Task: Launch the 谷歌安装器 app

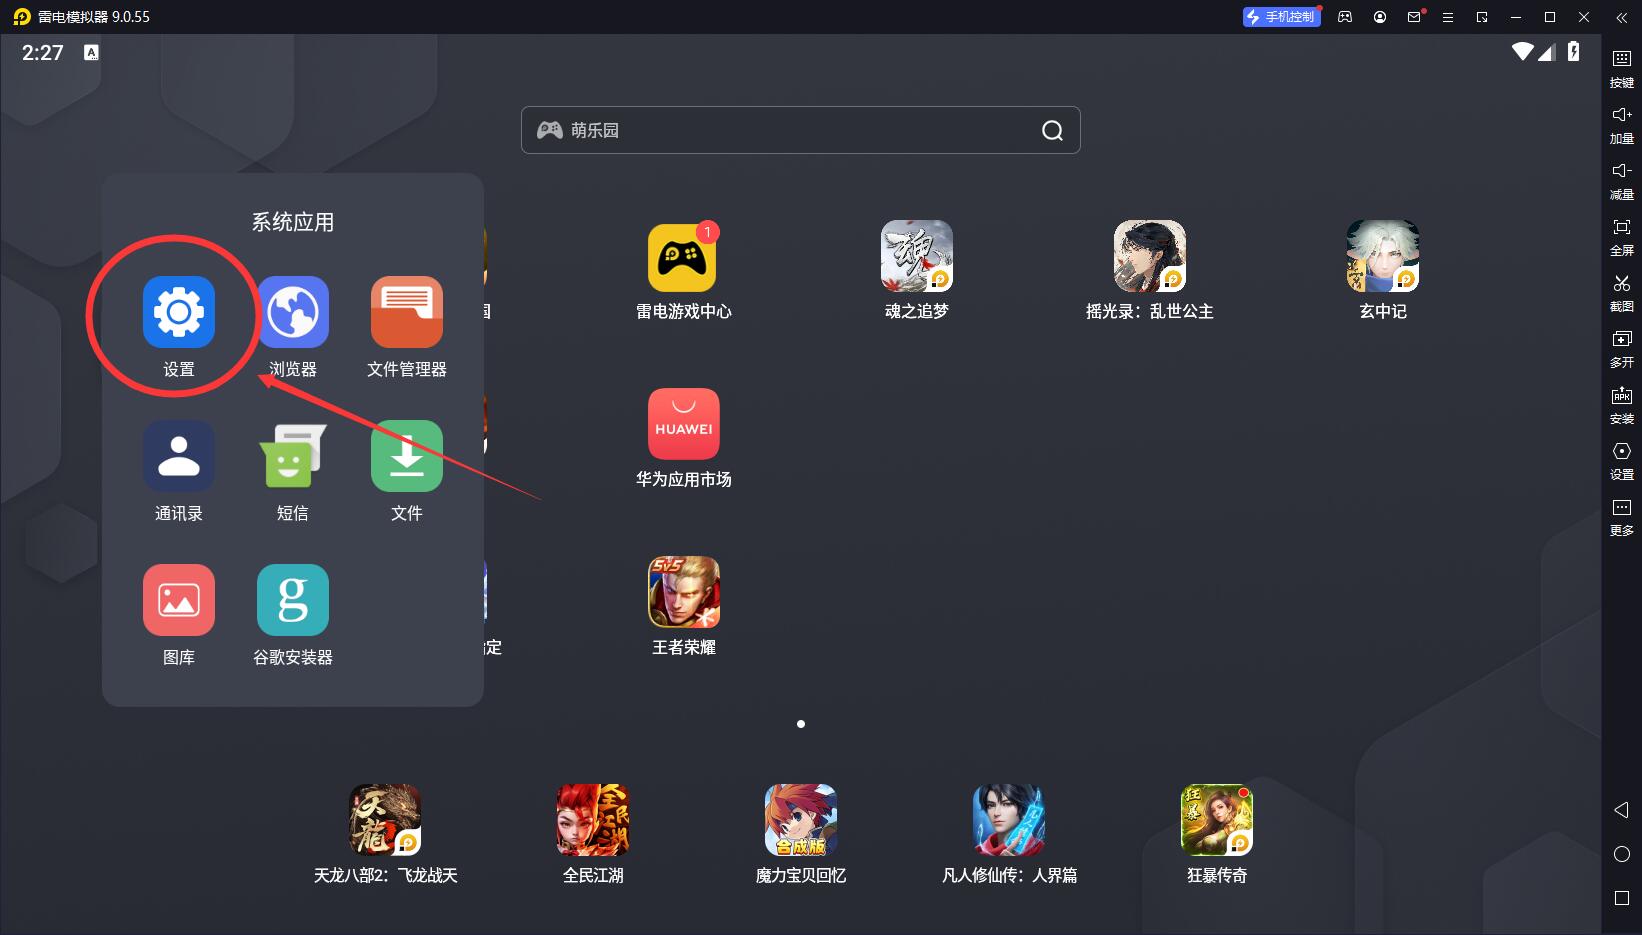Action: (x=293, y=601)
